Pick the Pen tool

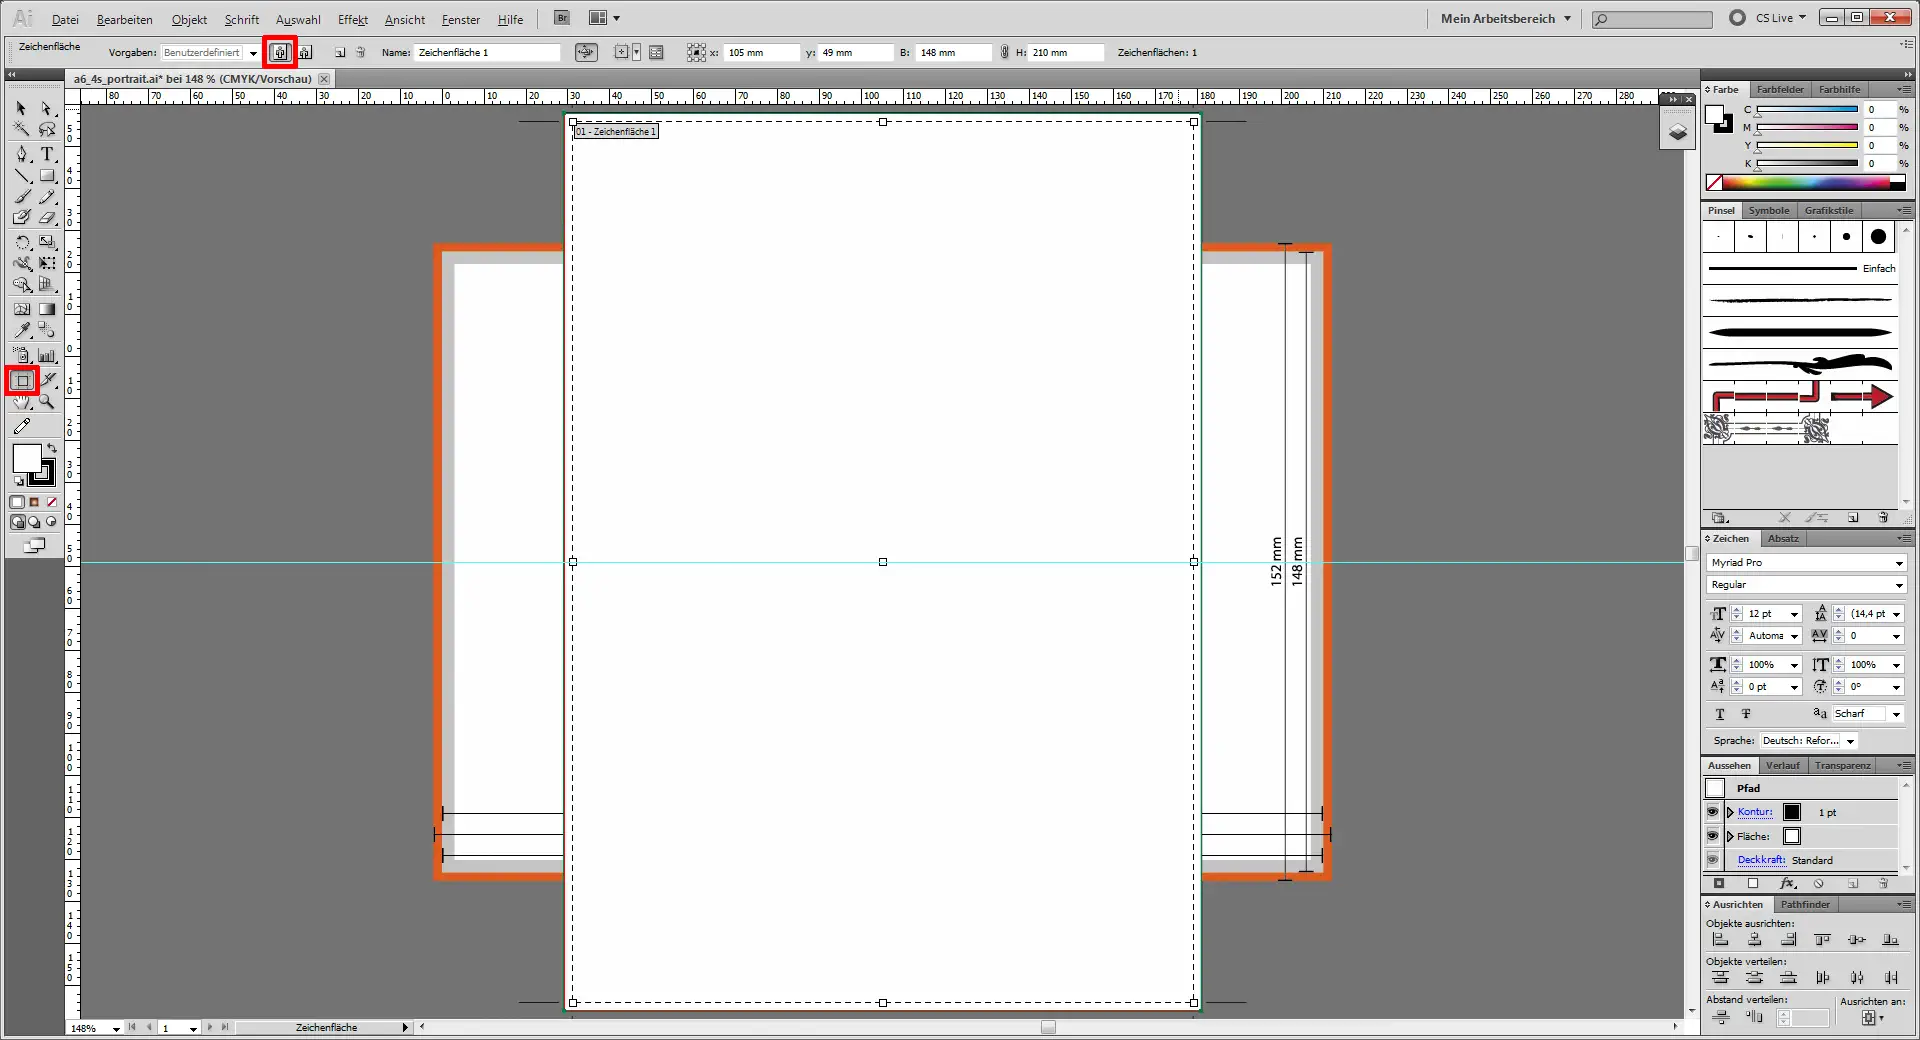[22, 154]
